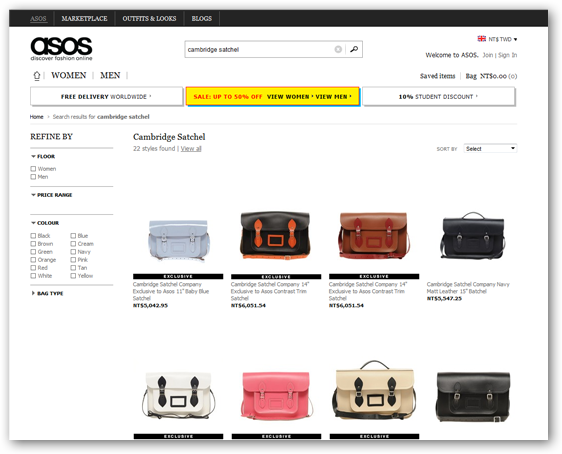Open the MARKETPLACE tab
Screen dimensions: 562x454
[84, 18]
